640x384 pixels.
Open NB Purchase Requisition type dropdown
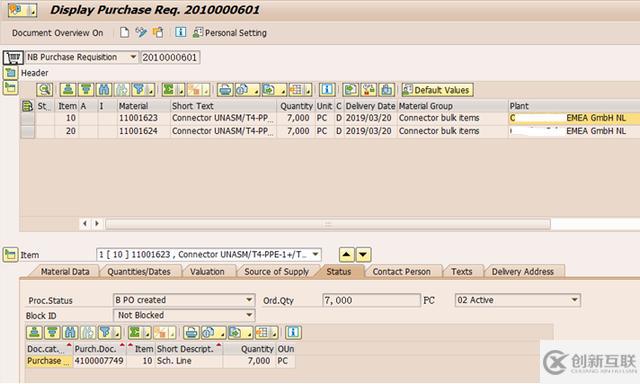point(133,57)
